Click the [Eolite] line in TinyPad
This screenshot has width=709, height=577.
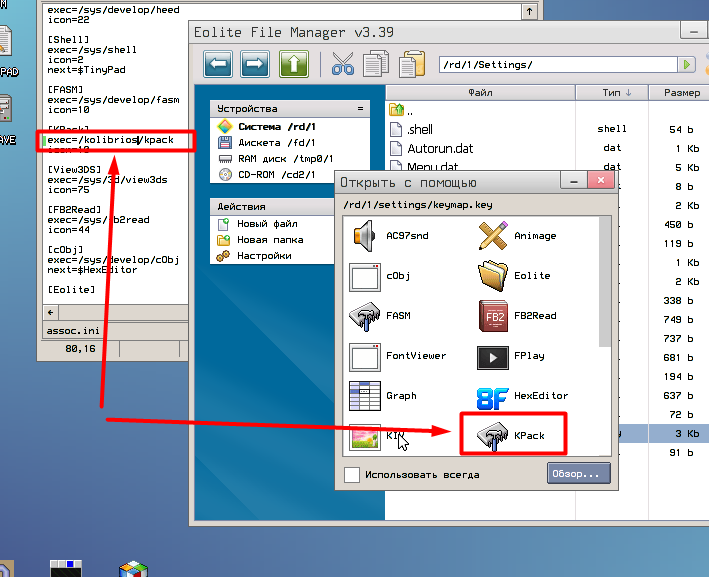click(71, 289)
